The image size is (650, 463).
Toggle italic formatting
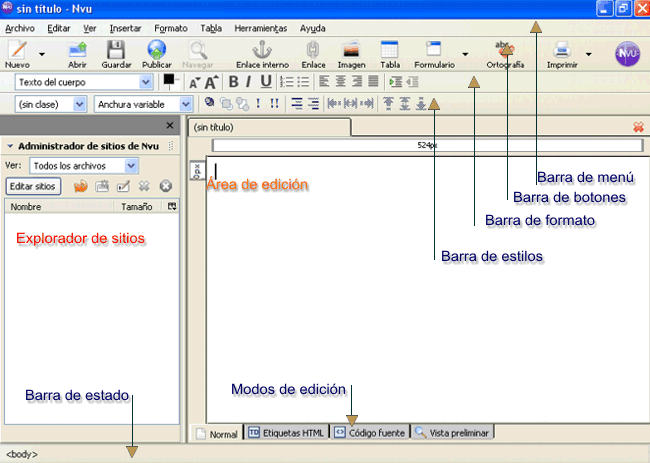248,82
